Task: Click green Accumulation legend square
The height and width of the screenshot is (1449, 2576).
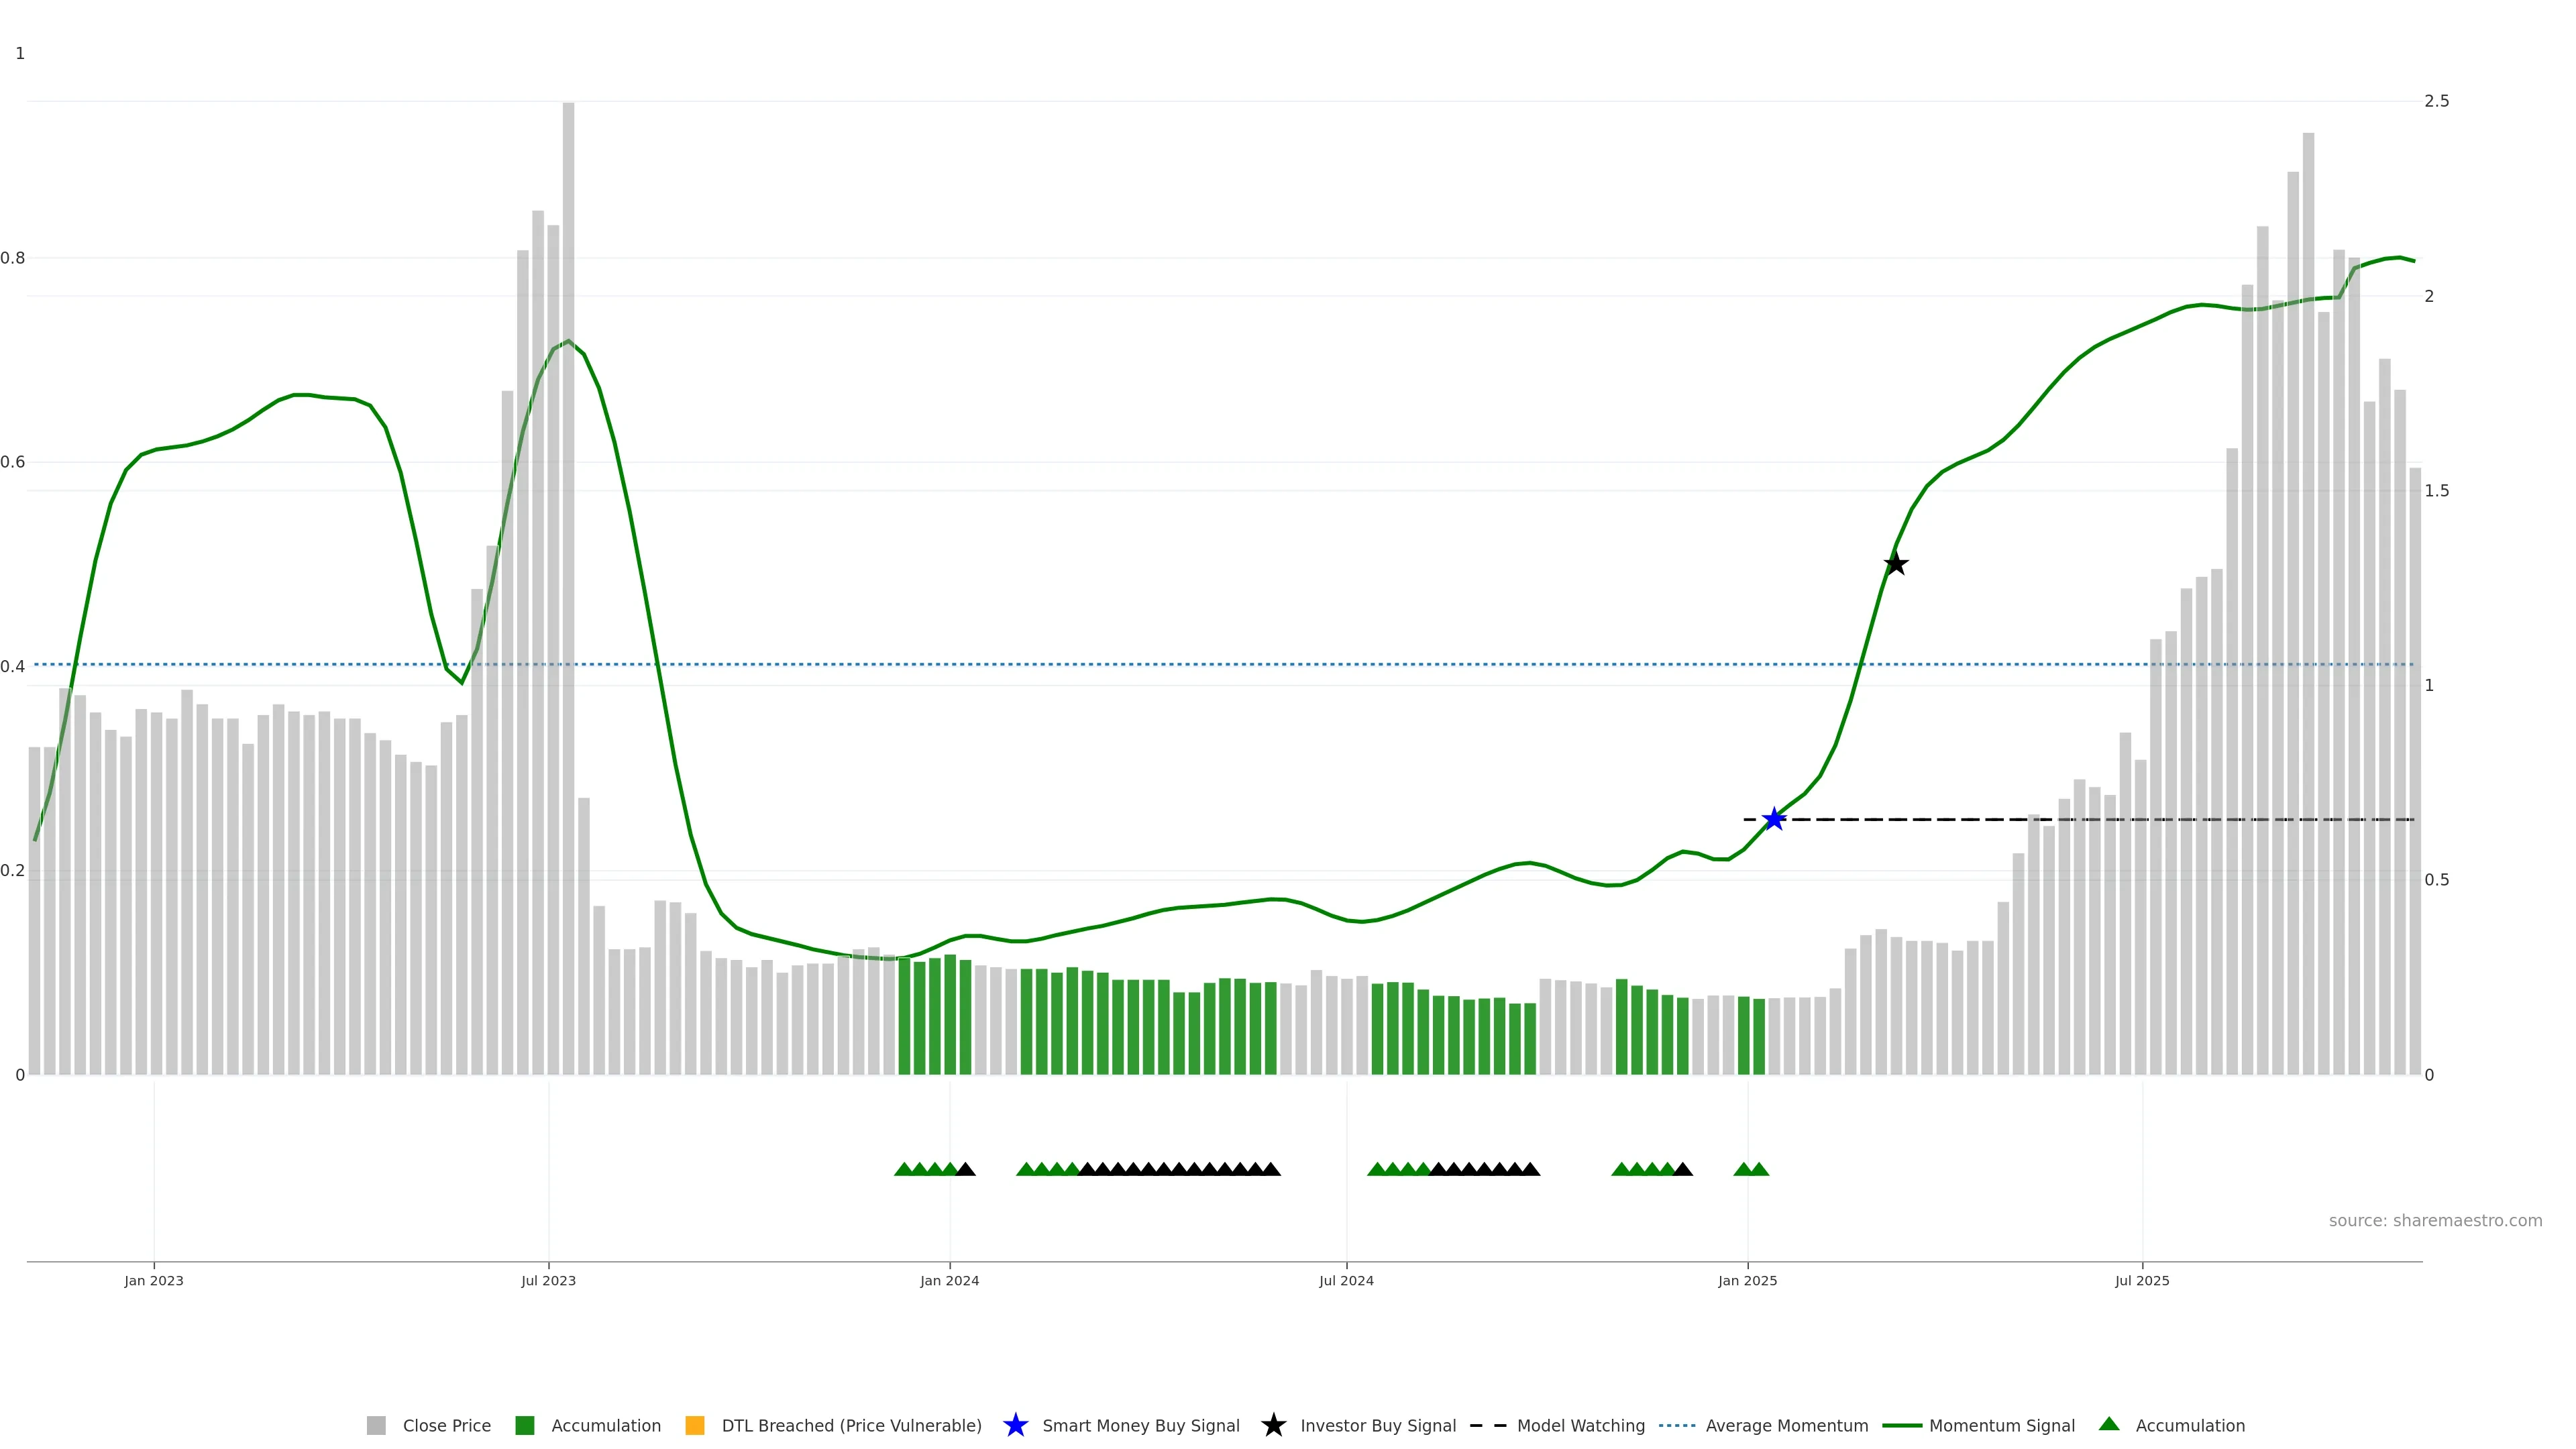Action: click(524, 1425)
